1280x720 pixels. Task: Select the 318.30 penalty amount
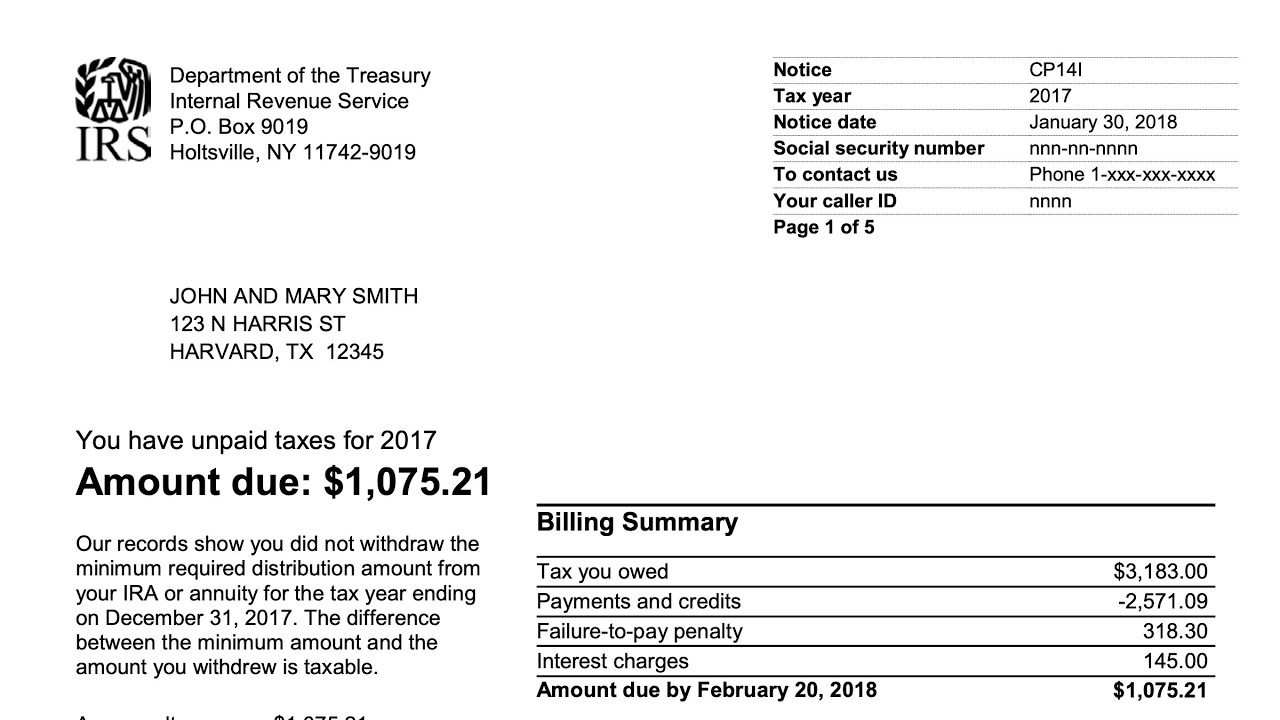pyautogui.click(x=1175, y=631)
